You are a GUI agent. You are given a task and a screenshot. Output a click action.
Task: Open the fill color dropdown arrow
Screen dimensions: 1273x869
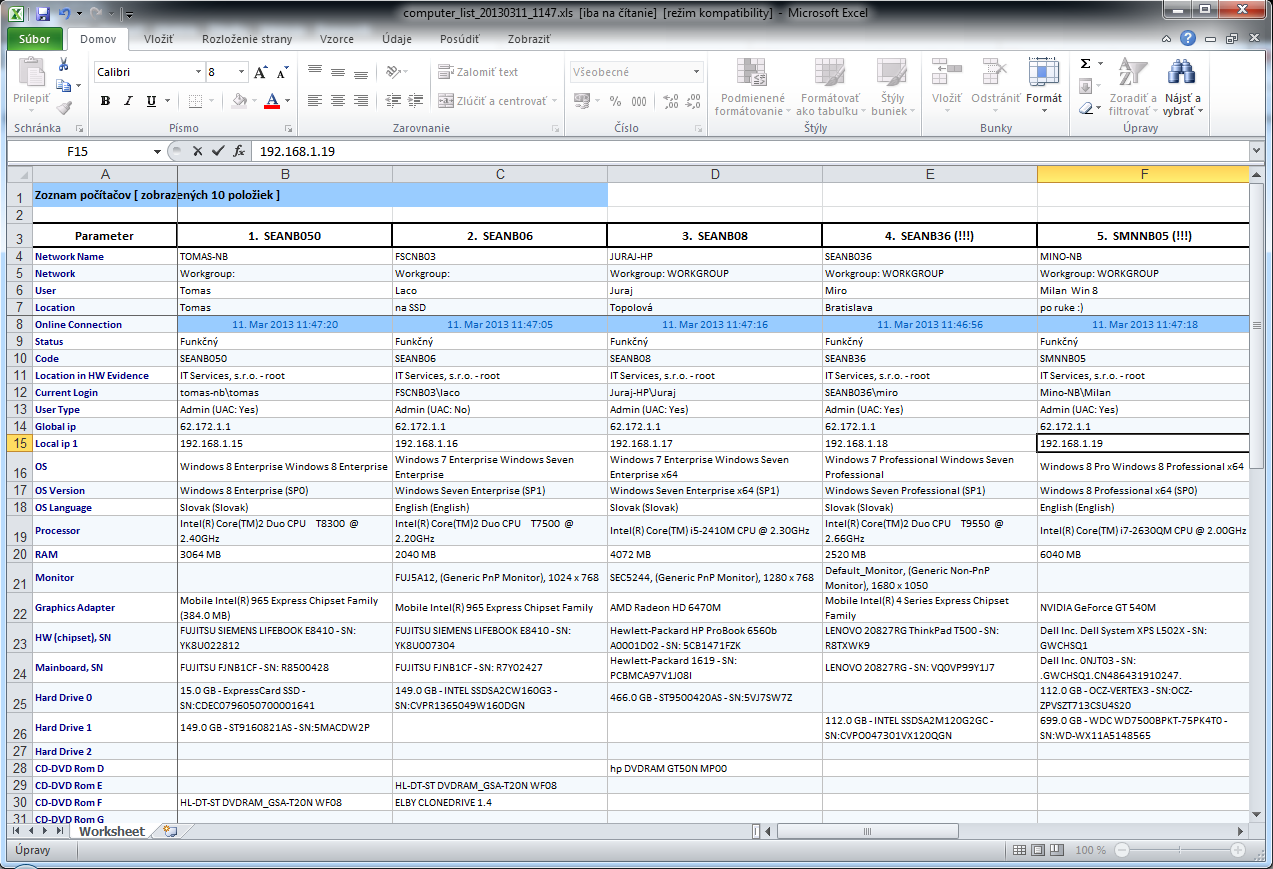254,101
